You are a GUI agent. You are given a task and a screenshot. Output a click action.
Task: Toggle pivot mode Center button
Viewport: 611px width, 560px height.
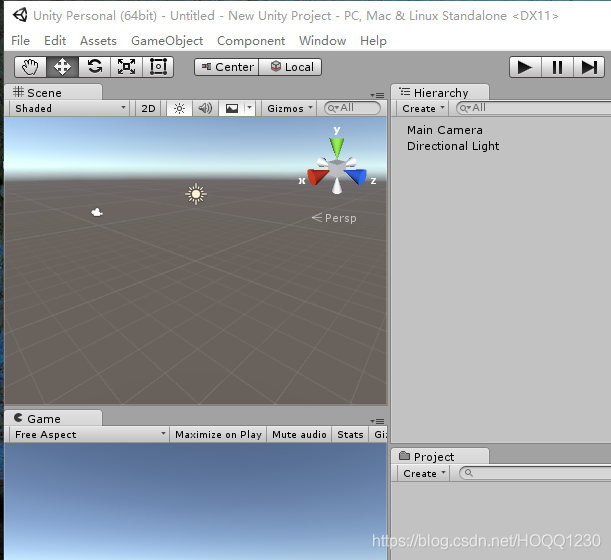227,67
